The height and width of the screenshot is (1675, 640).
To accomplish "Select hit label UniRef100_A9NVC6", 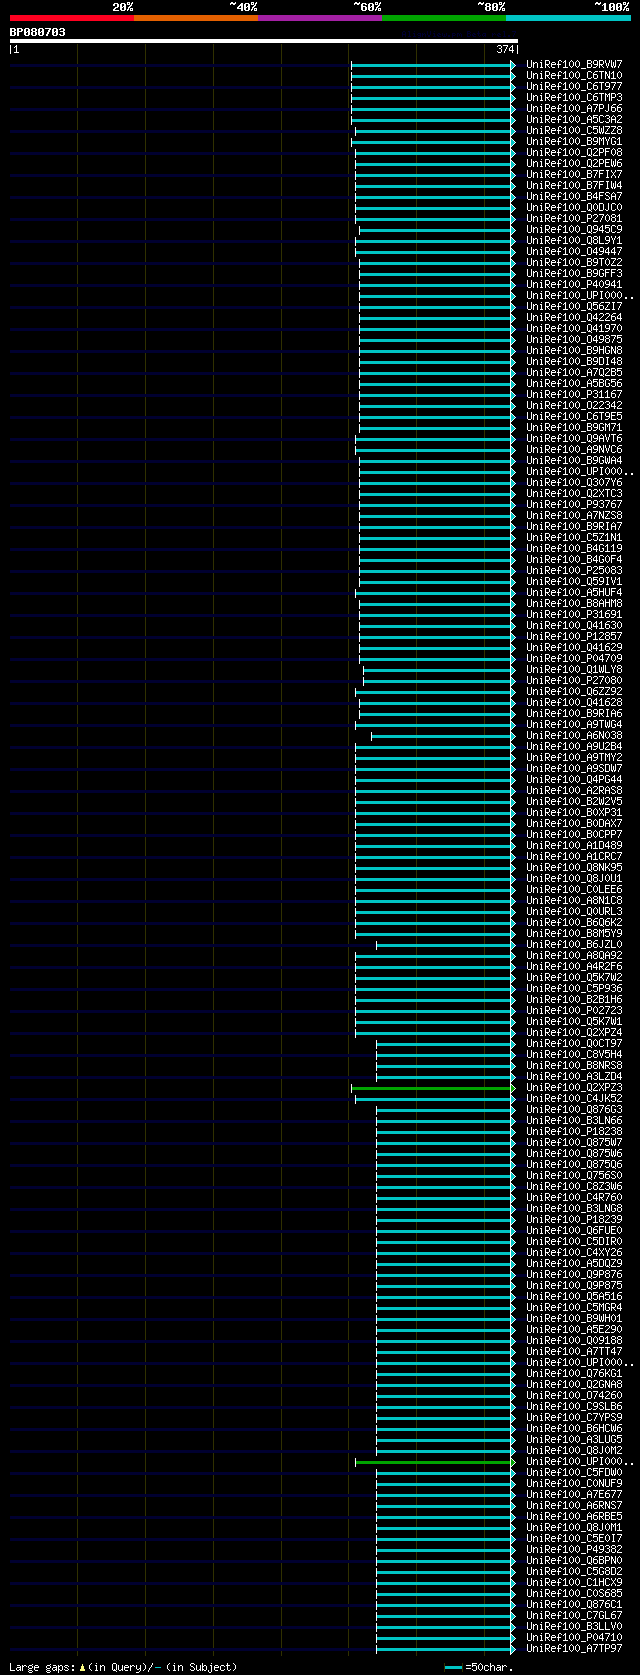I will coord(574,450).
